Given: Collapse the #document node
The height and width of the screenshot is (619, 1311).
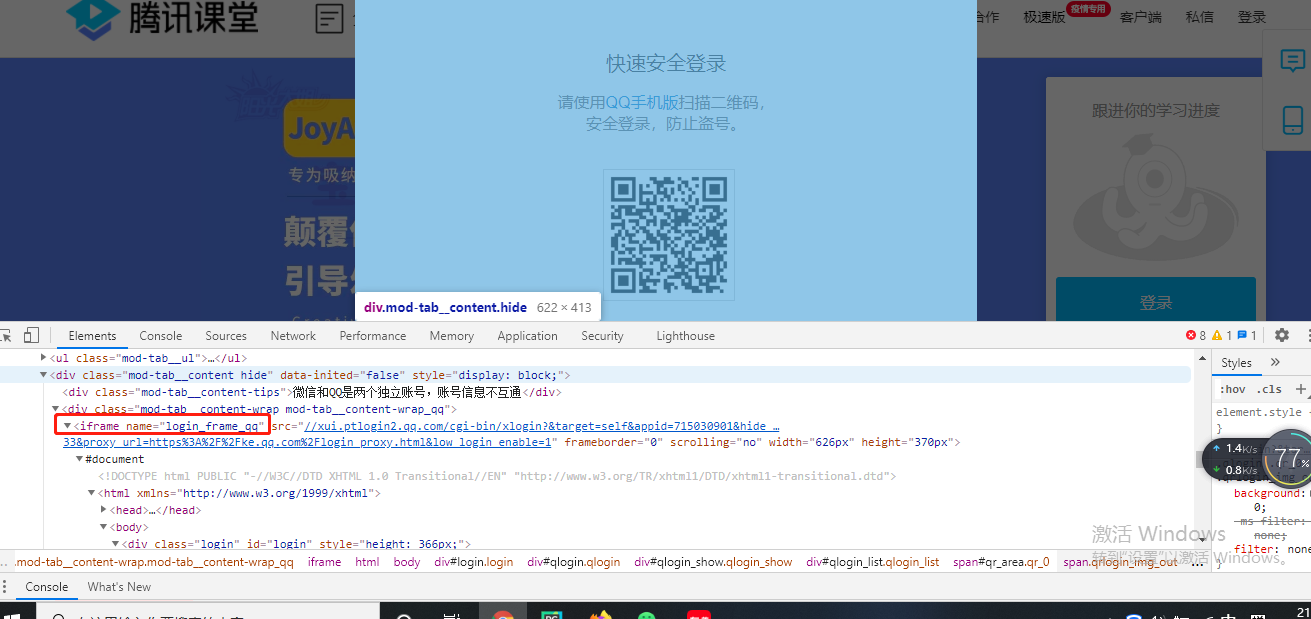Looking at the screenshot, I should click(80, 459).
